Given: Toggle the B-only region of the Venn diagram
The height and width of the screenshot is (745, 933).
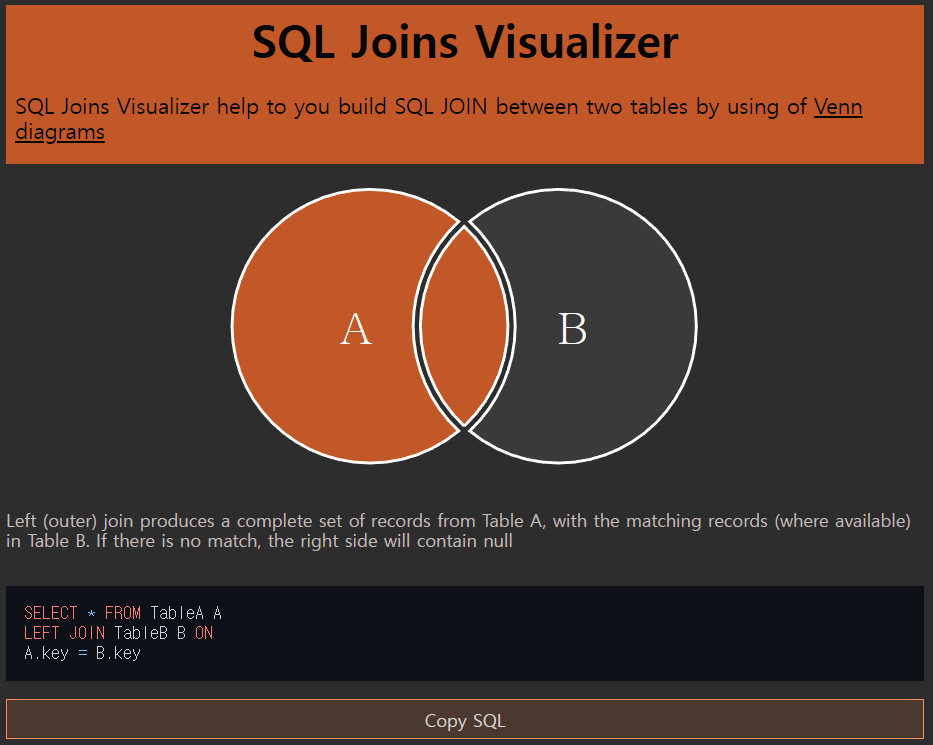Looking at the screenshot, I should click(x=607, y=325).
